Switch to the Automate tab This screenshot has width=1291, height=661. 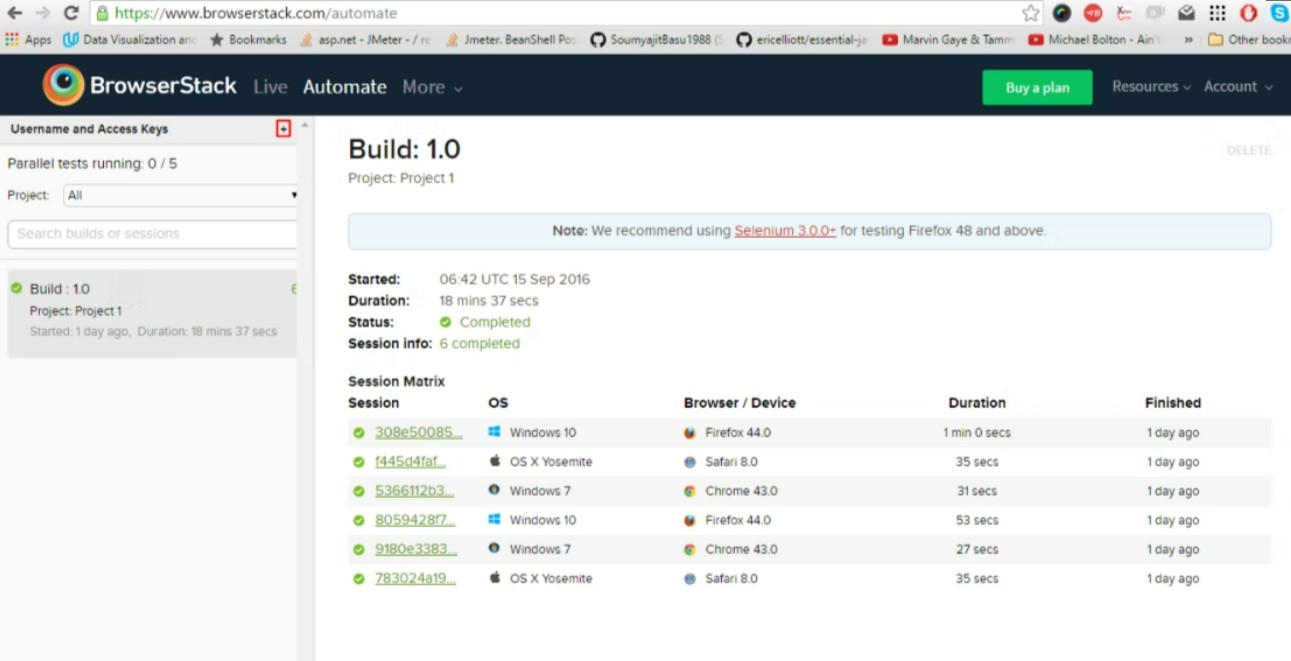point(345,87)
